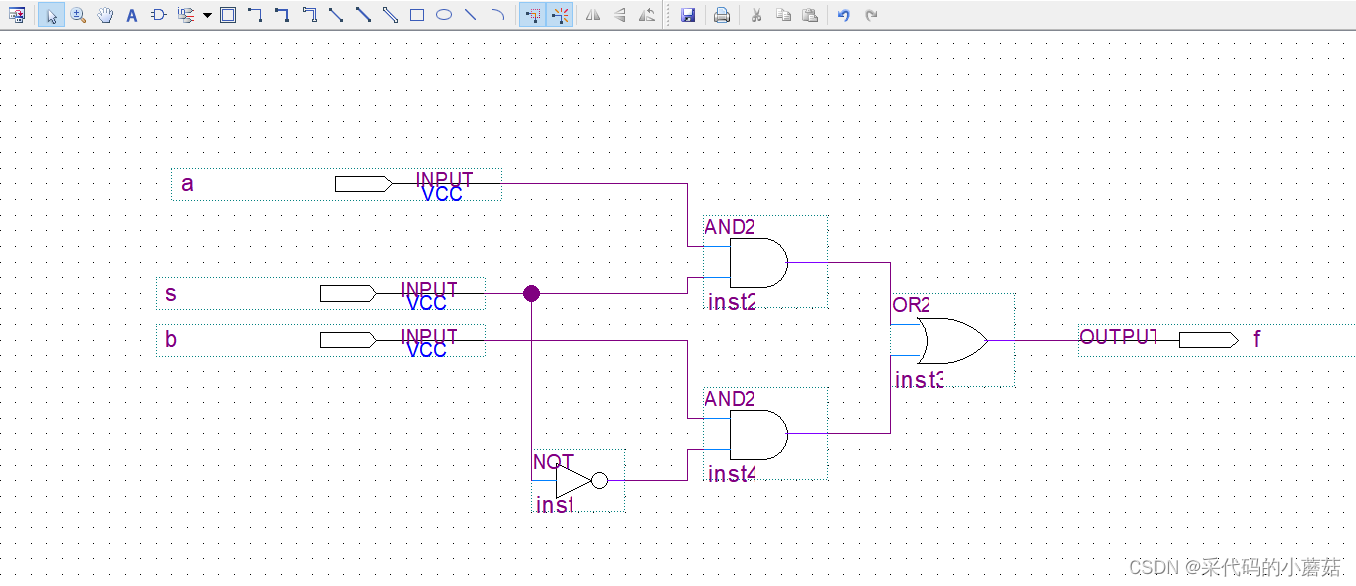Viewport: 1356px width, 586px height.
Task: Click the 'NOT' label text
Action: point(553,462)
